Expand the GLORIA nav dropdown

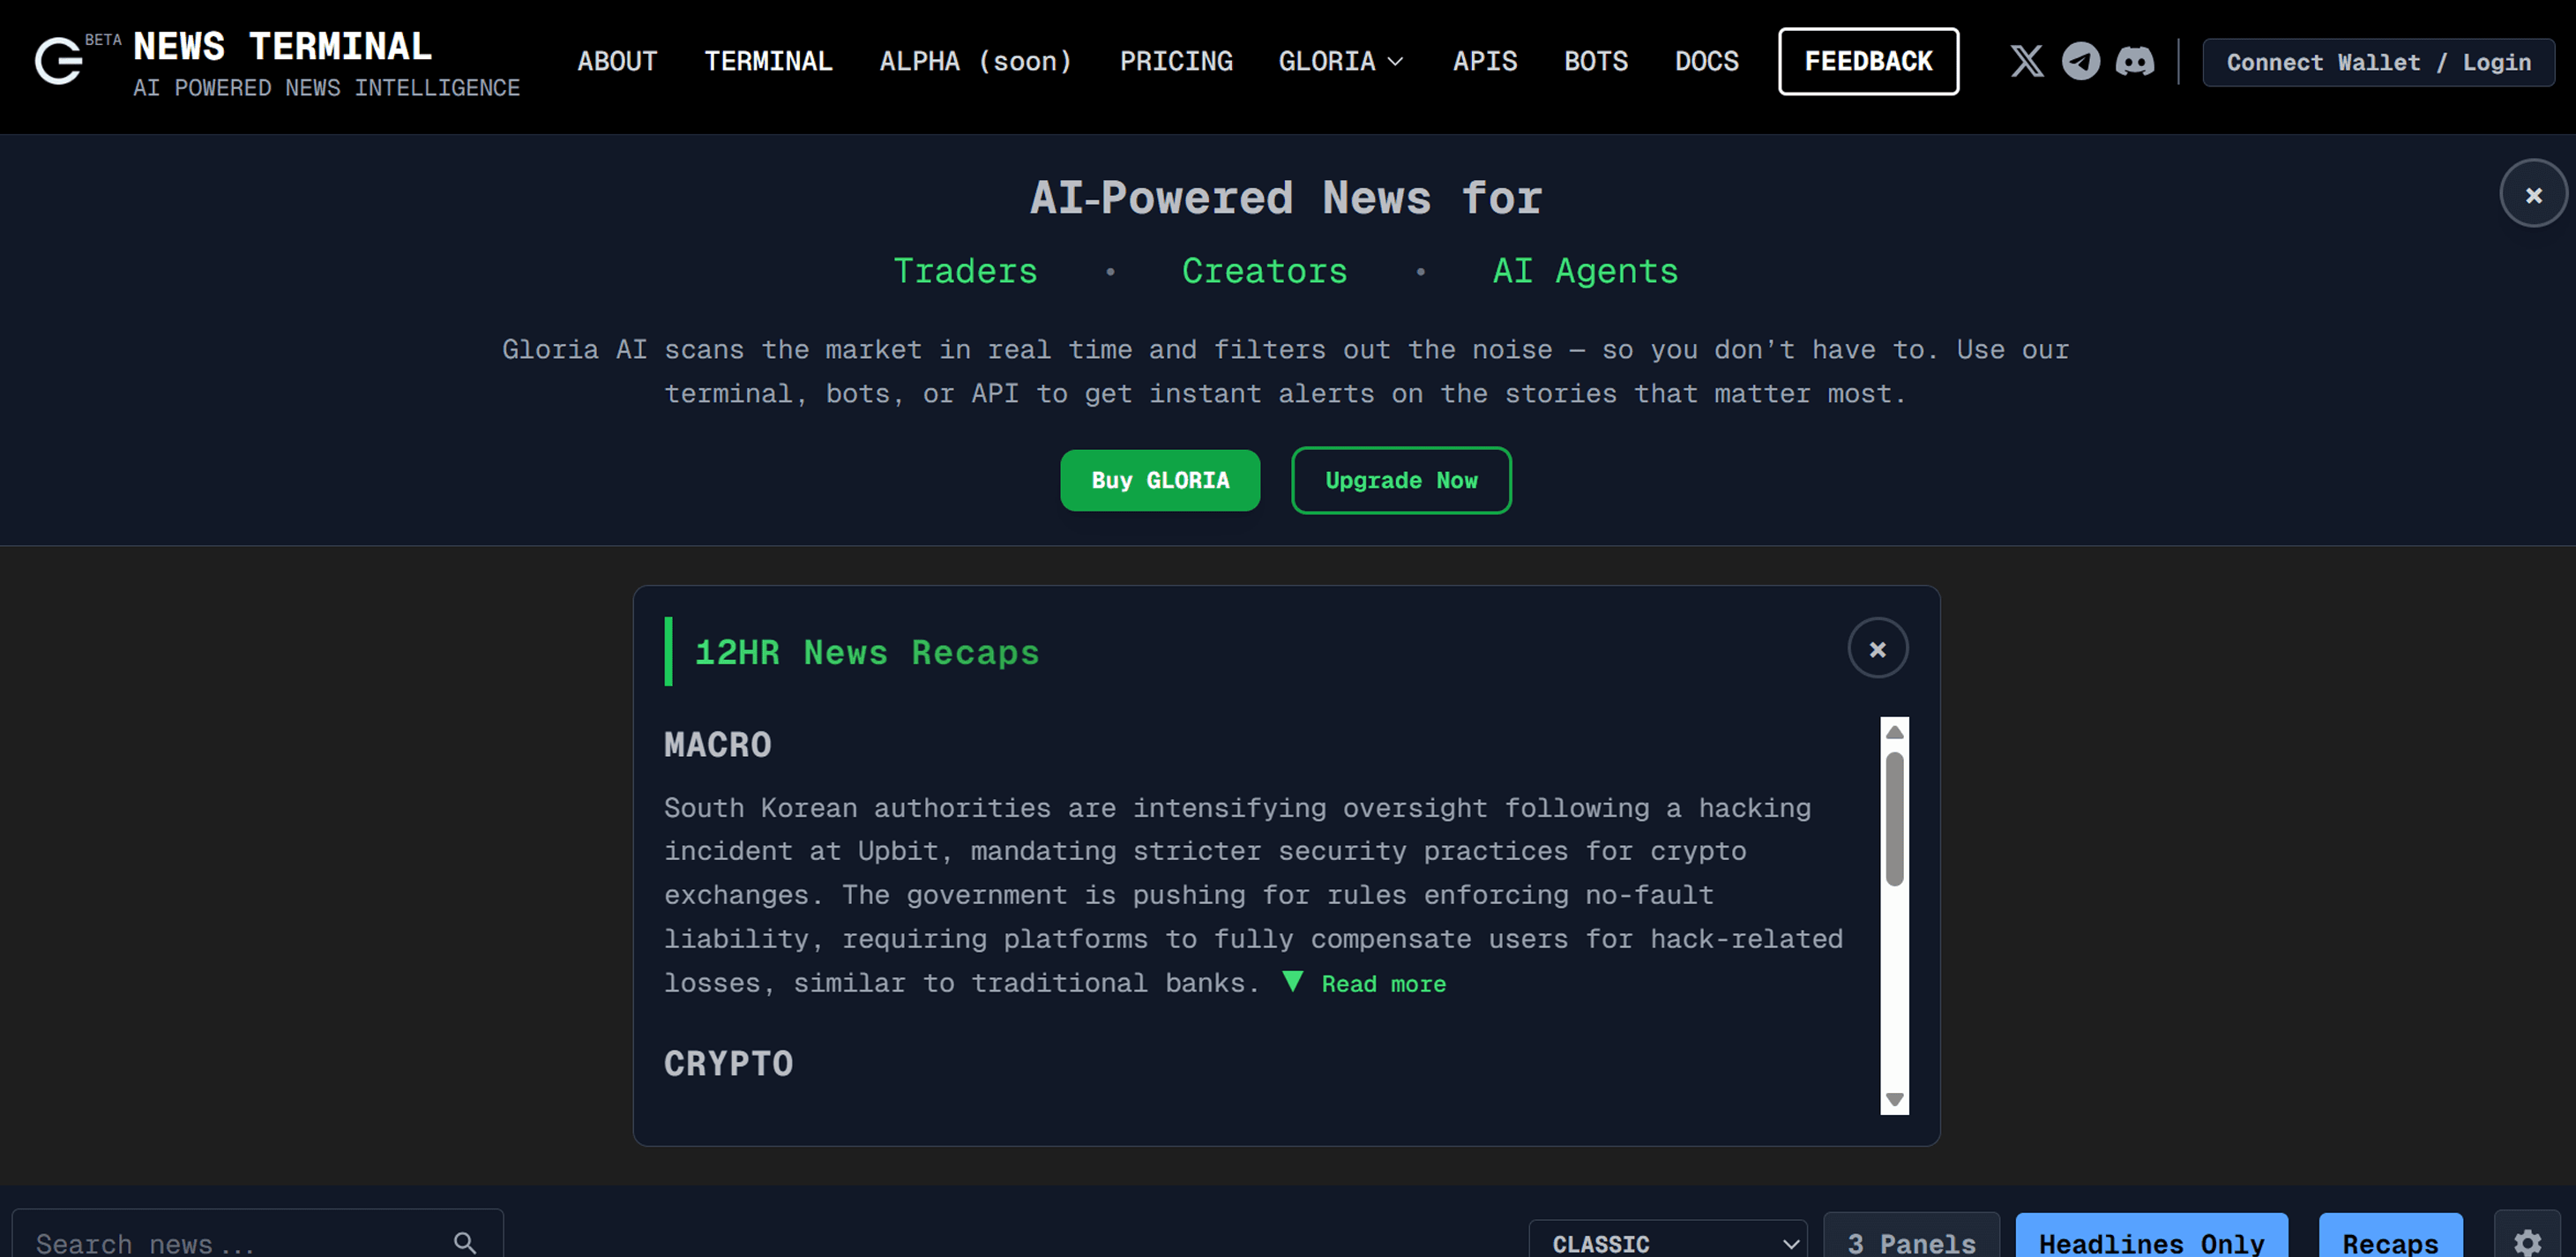(1340, 61)
